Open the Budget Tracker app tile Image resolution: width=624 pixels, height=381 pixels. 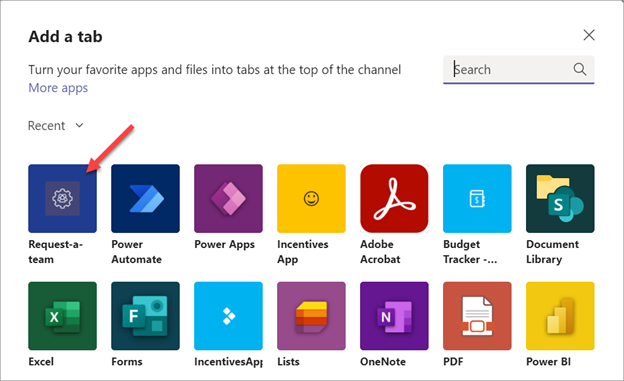tap(477, 198)
